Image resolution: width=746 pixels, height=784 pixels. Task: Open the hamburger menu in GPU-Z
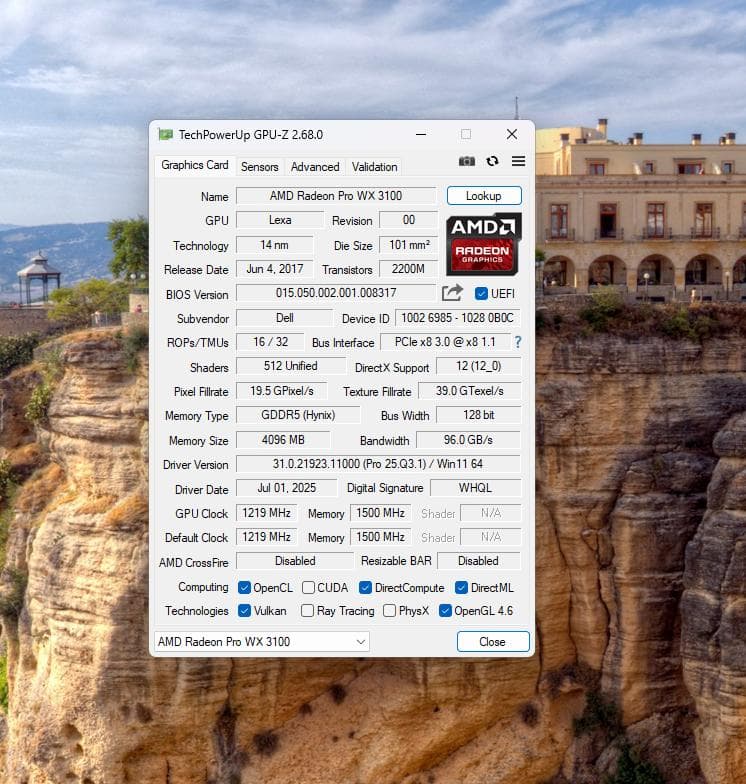coord(518,161)
